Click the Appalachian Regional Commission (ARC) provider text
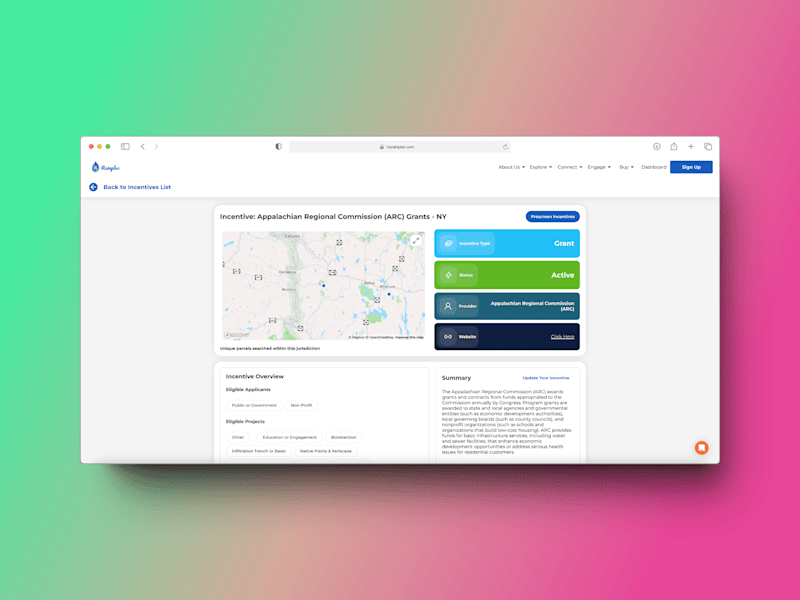The width and height of the screenshot is (800, 600). coord(532,306)
